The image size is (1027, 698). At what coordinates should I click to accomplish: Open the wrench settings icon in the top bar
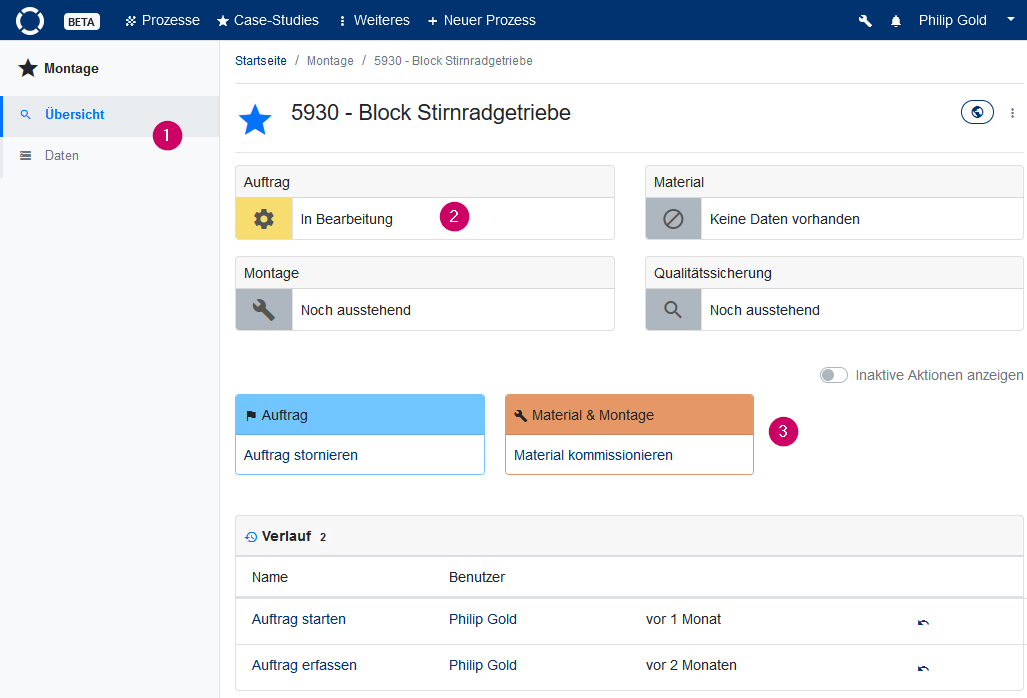[865, 21]
